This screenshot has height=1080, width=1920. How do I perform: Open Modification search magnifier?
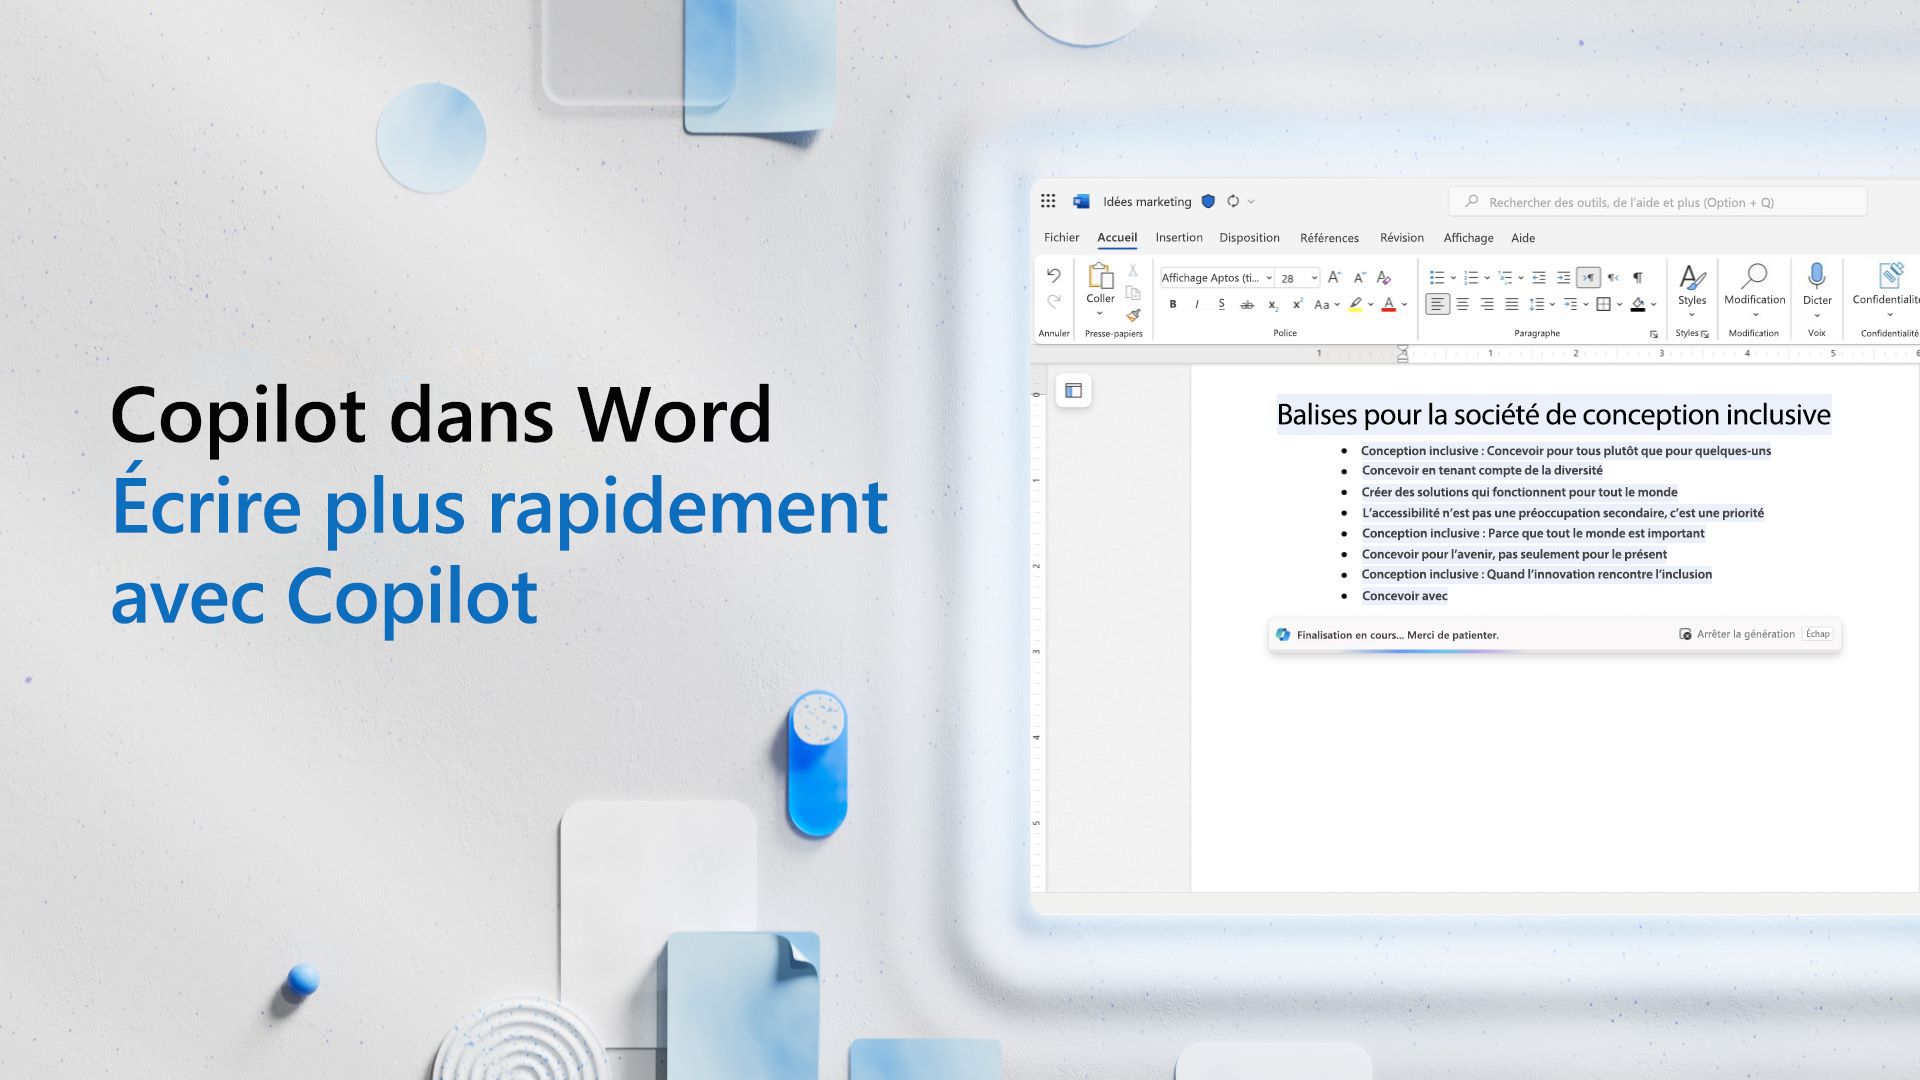click(x=1754, y=275)
